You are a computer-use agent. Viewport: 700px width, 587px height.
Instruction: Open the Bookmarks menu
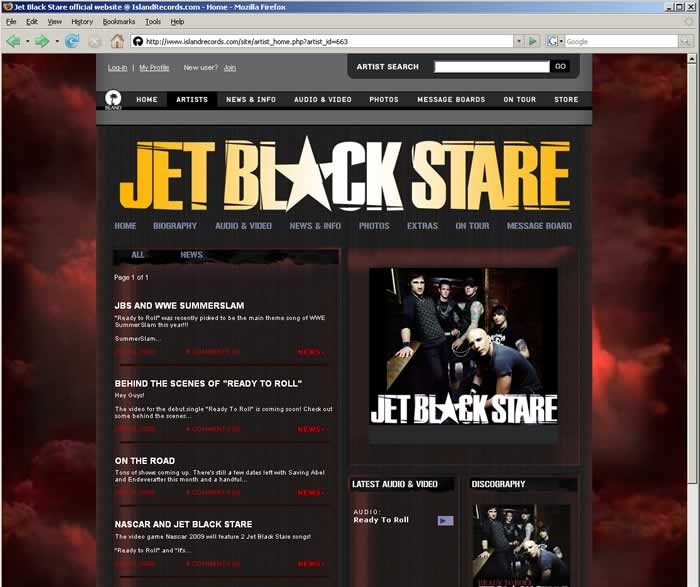click(119, 21)
